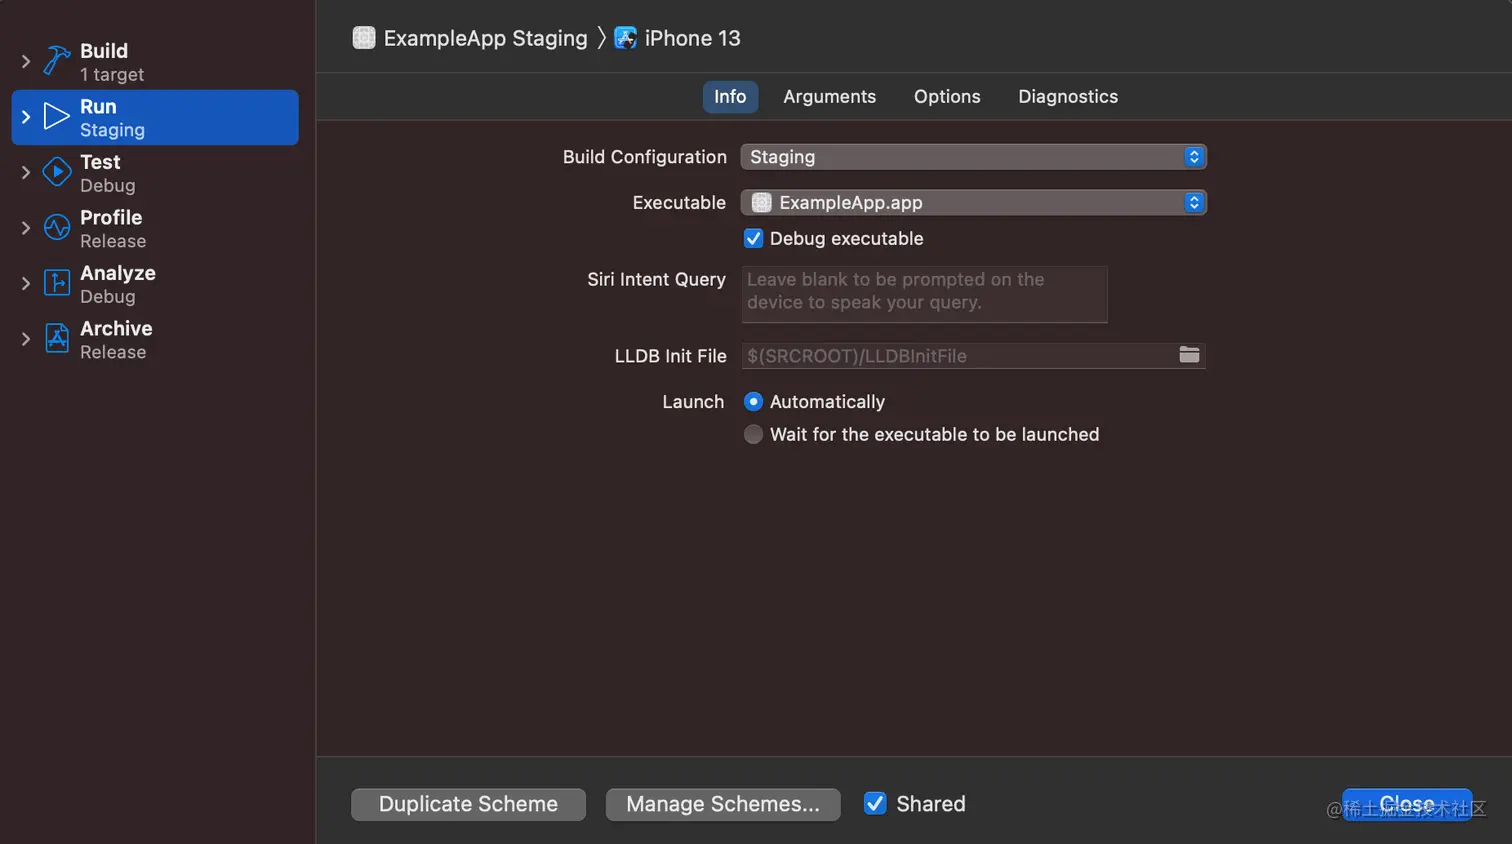Select Wait for the executable radio

(x=753, y=434)
